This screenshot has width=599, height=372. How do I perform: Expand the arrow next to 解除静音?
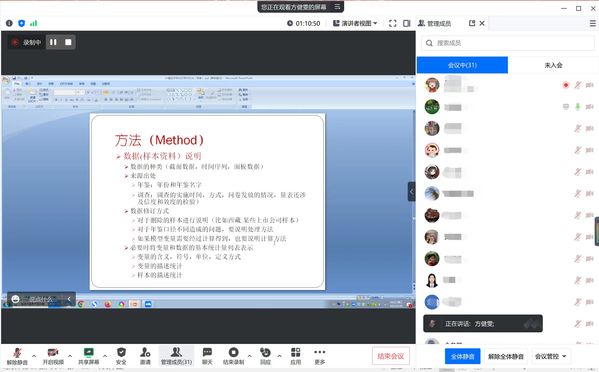[x=34, y=356]
